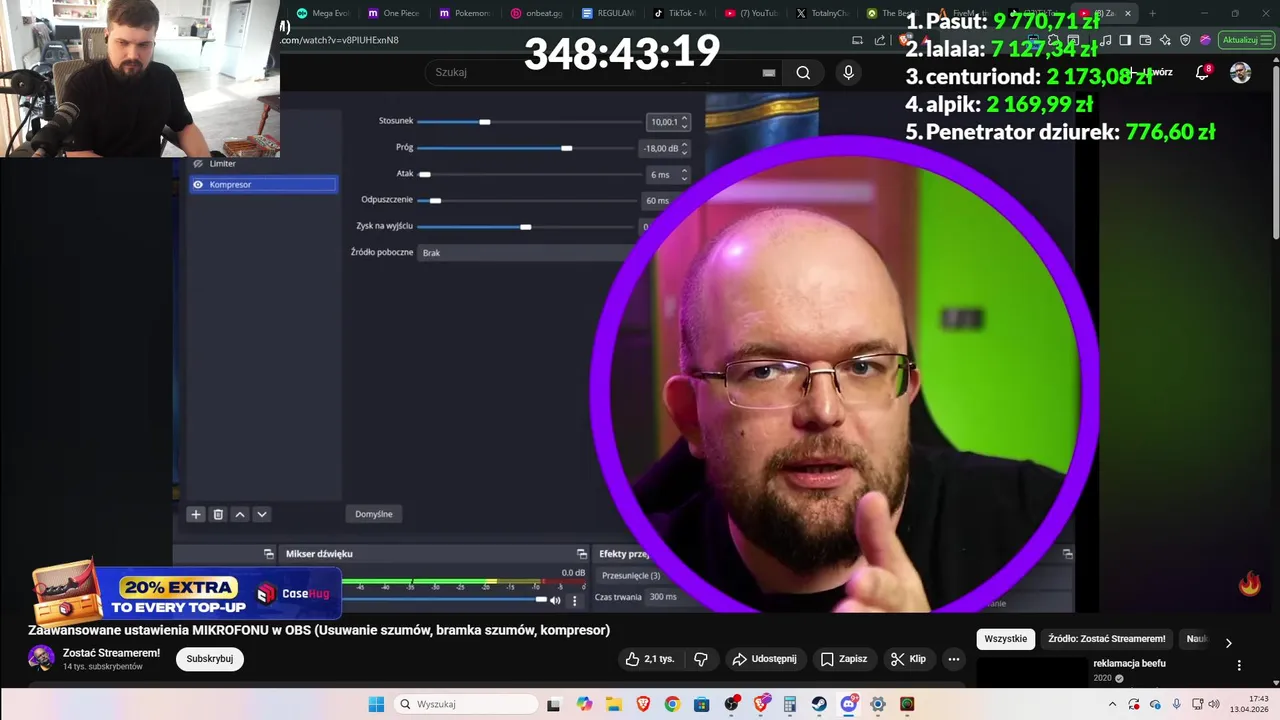Click the Udostępnij share button
Viewport: 1280px width, 720px height.
pyautogui.click(x=764, y=659)
